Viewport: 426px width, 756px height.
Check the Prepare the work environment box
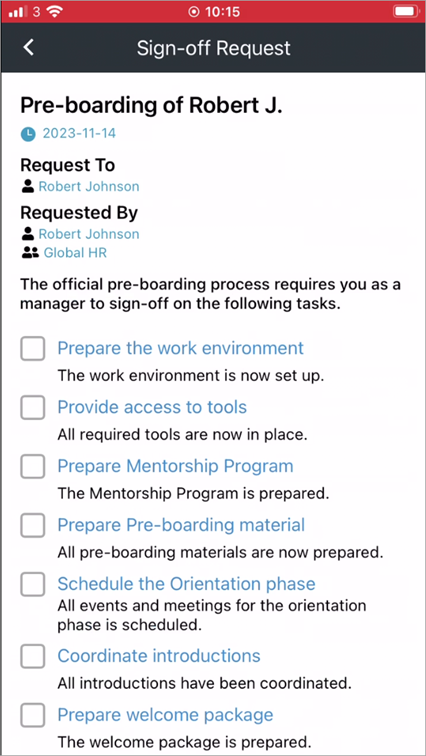pyautogui.click(x=33, y=349)
